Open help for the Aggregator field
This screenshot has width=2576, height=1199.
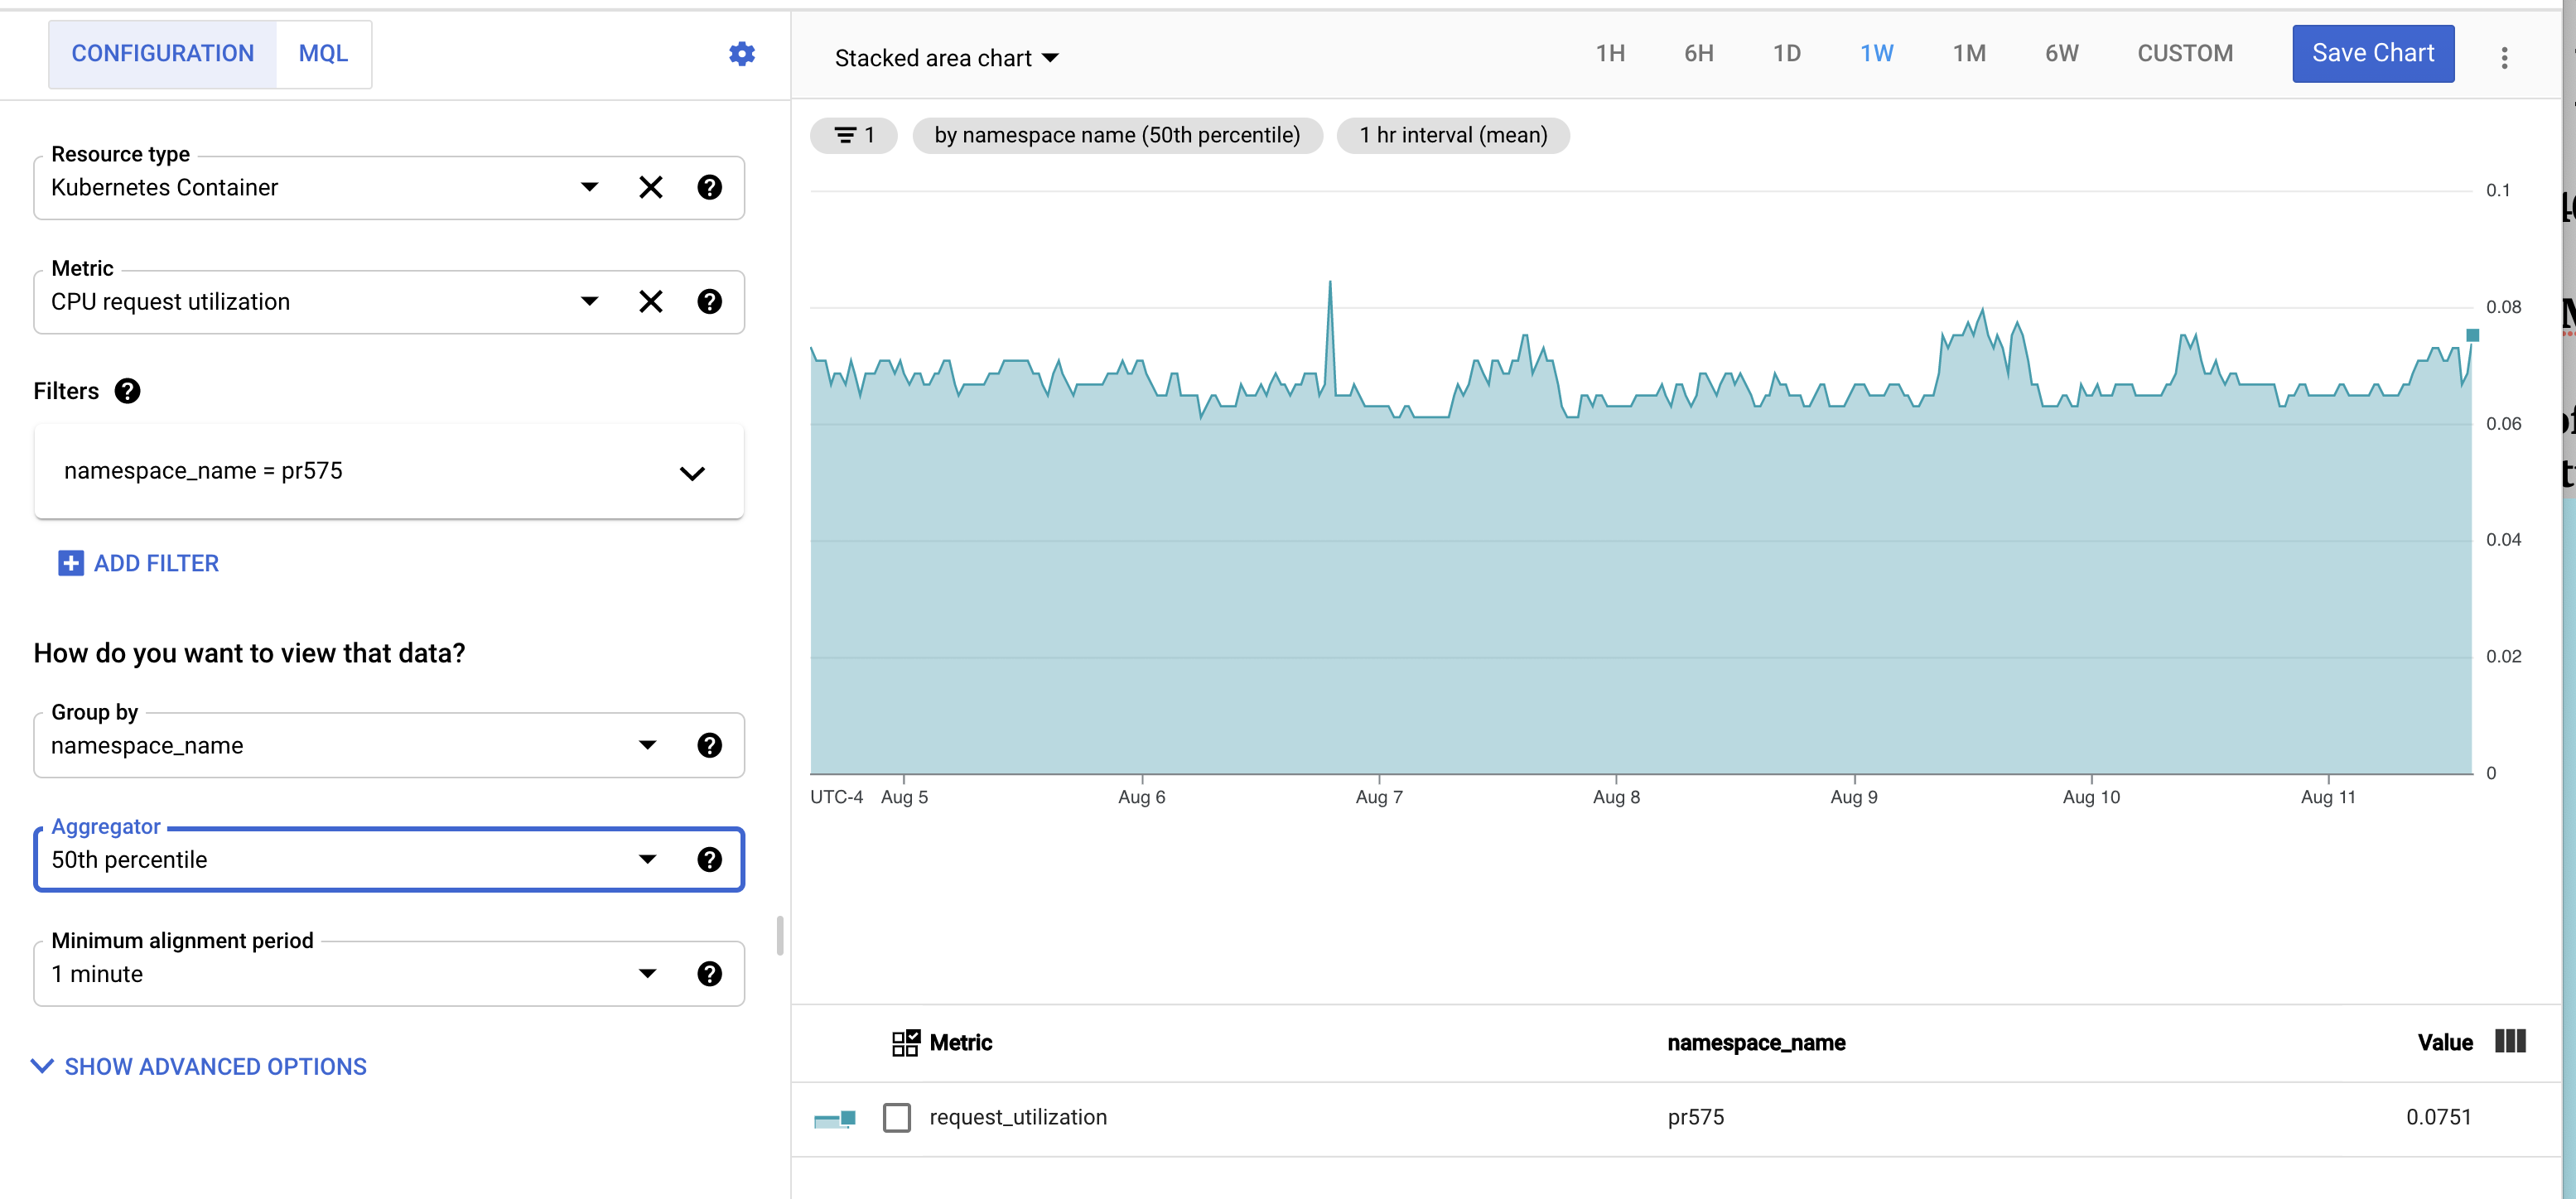pyautogui.click(x=710, y=859)
